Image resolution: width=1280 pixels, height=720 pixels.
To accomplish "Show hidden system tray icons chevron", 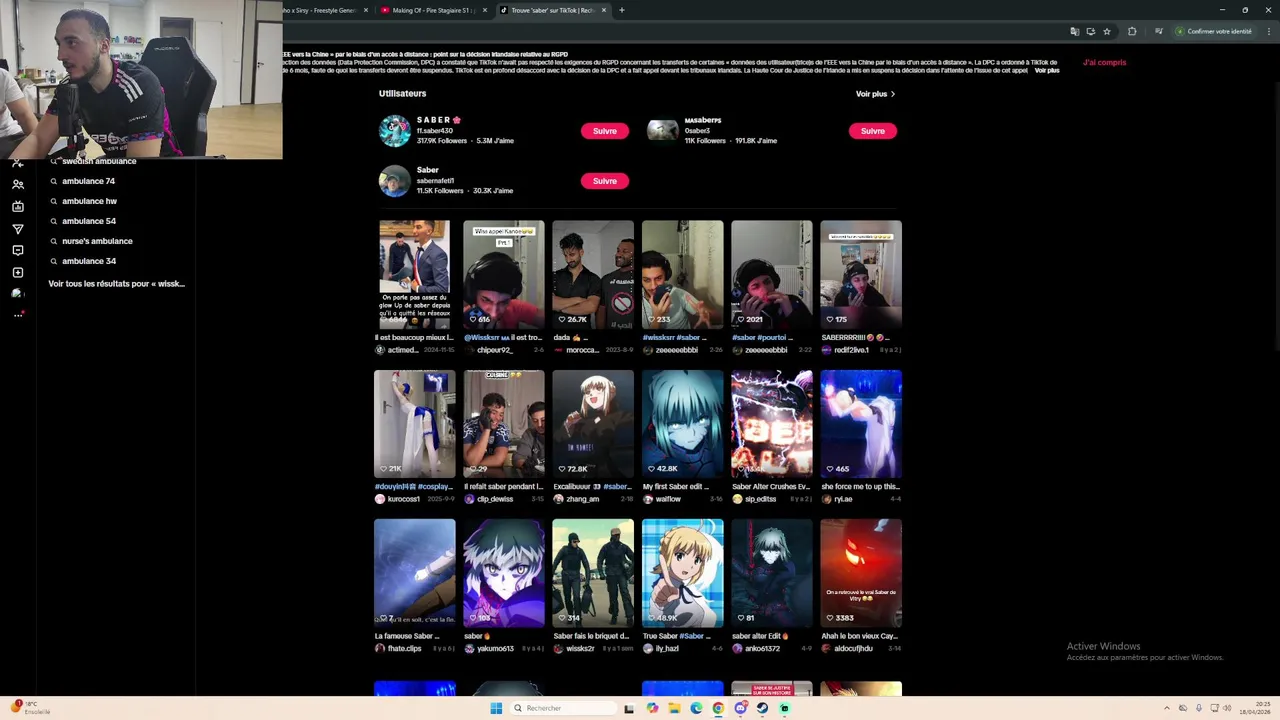I will pyautogui.click(x=1167, y=708).
